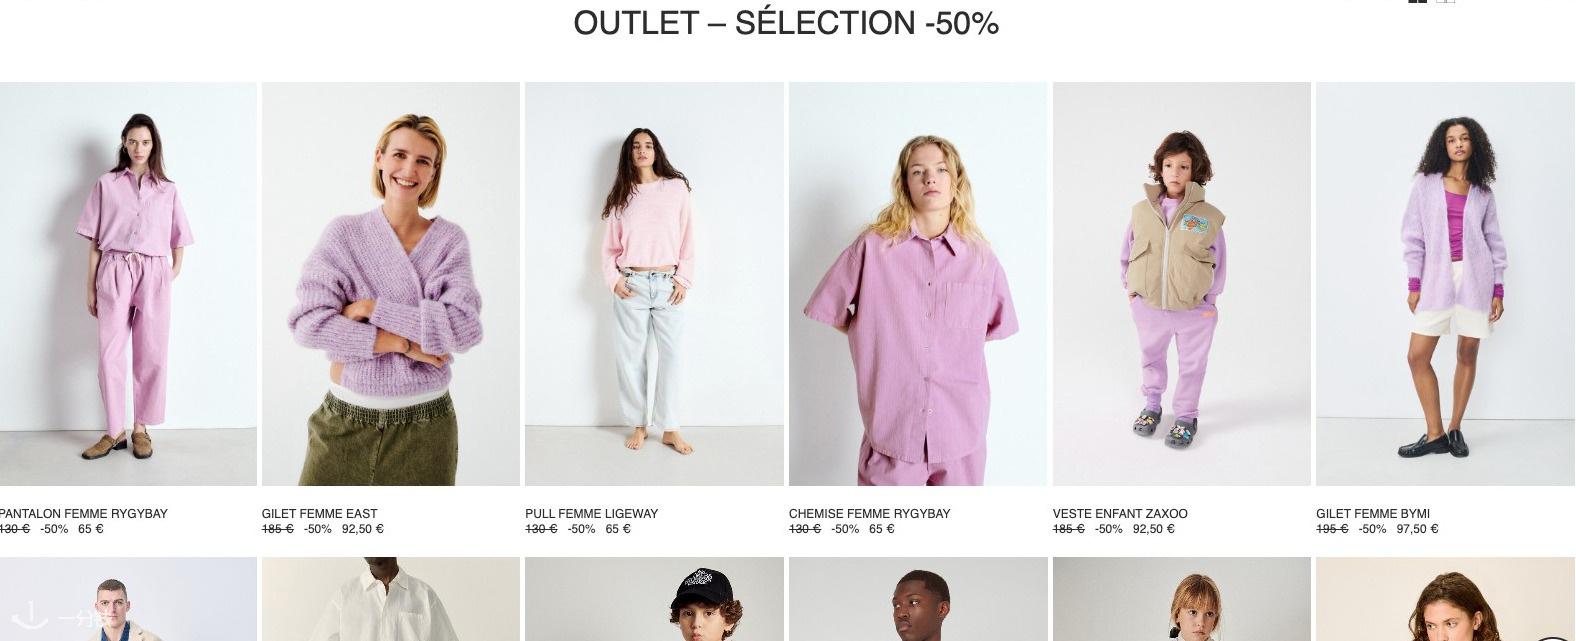
Task: Open the Veste Enfant Zaxoo product photo
Action: (x=1181, y=284)
